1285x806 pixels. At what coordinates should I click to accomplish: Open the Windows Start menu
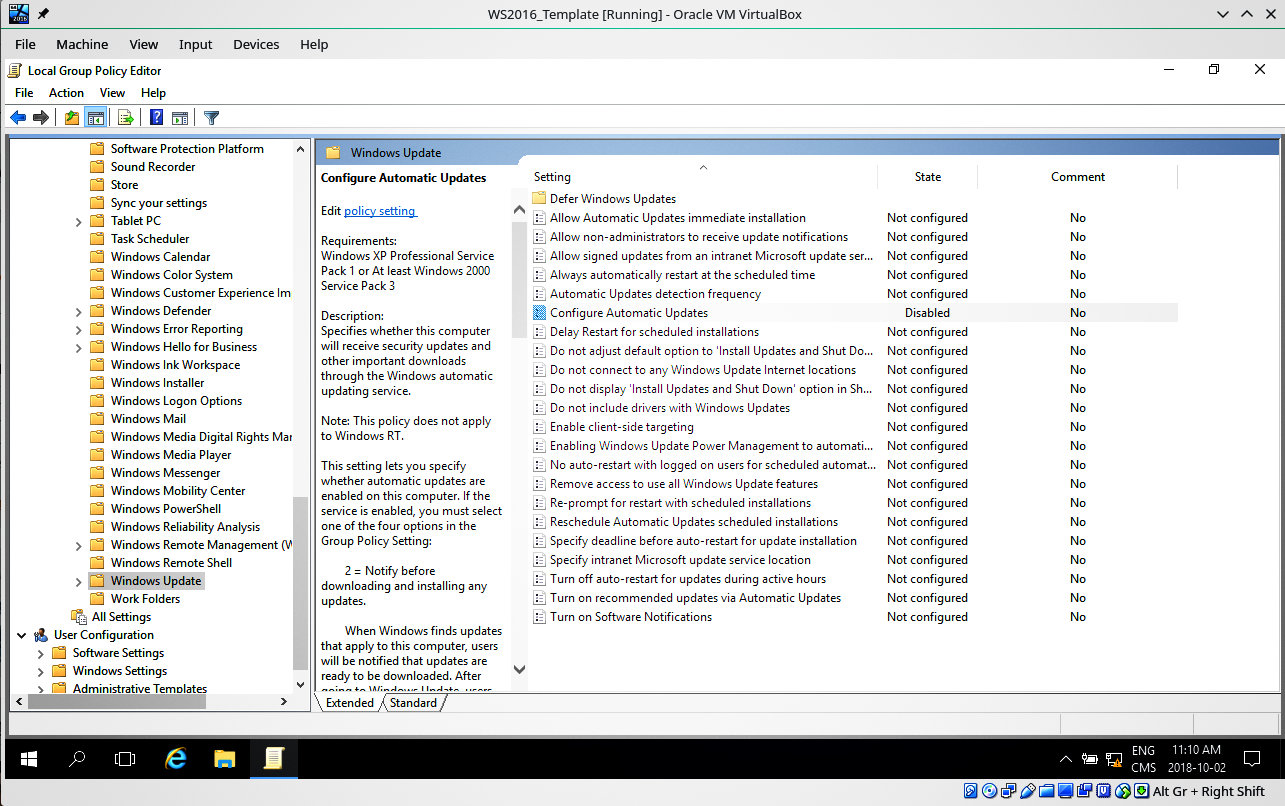28,759
